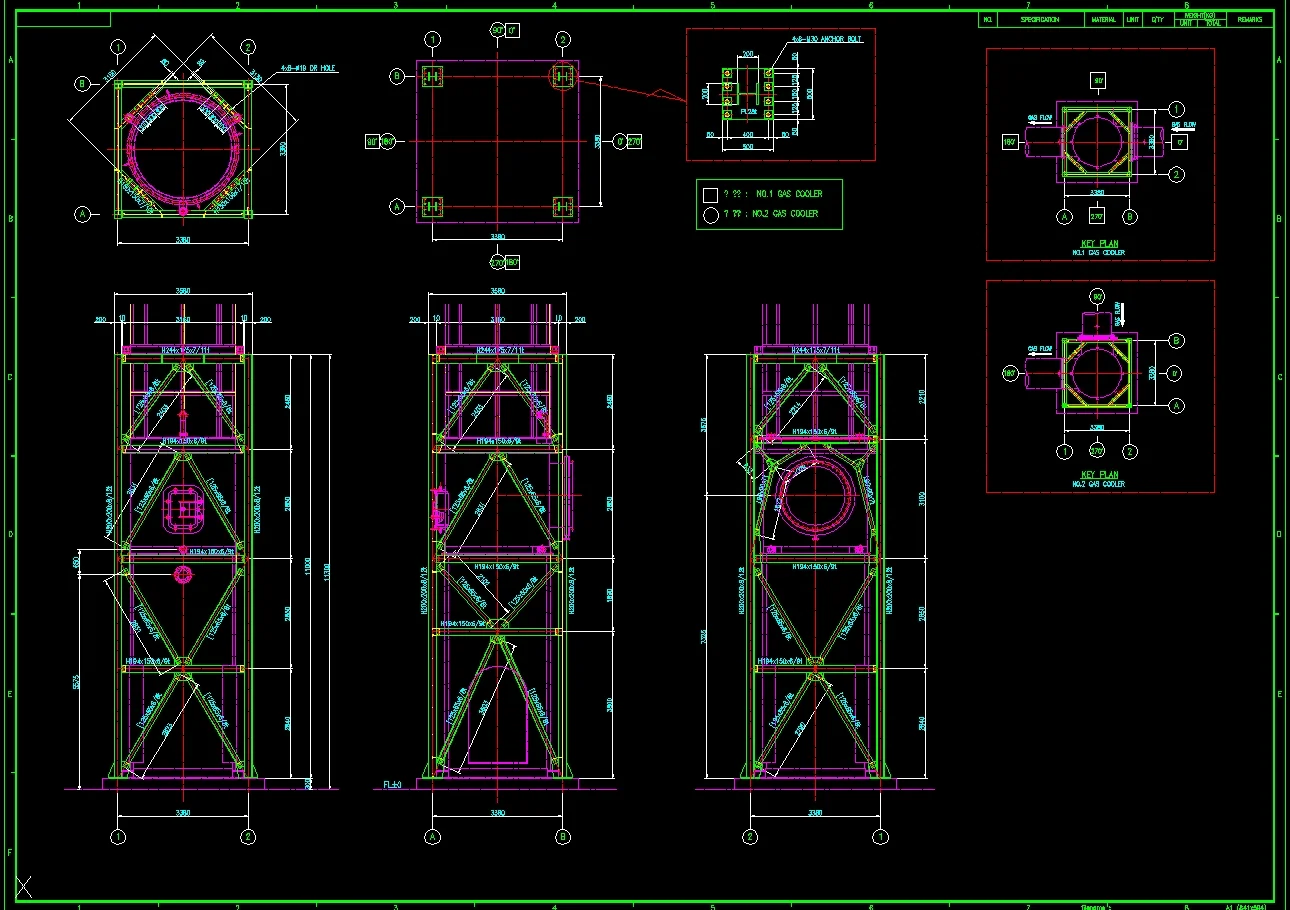Click the SPECIFICATION header in title block
Image resolution: width=1290 pixels, height=910 pixels.
pyautogui.click(x=1040, y=20)
